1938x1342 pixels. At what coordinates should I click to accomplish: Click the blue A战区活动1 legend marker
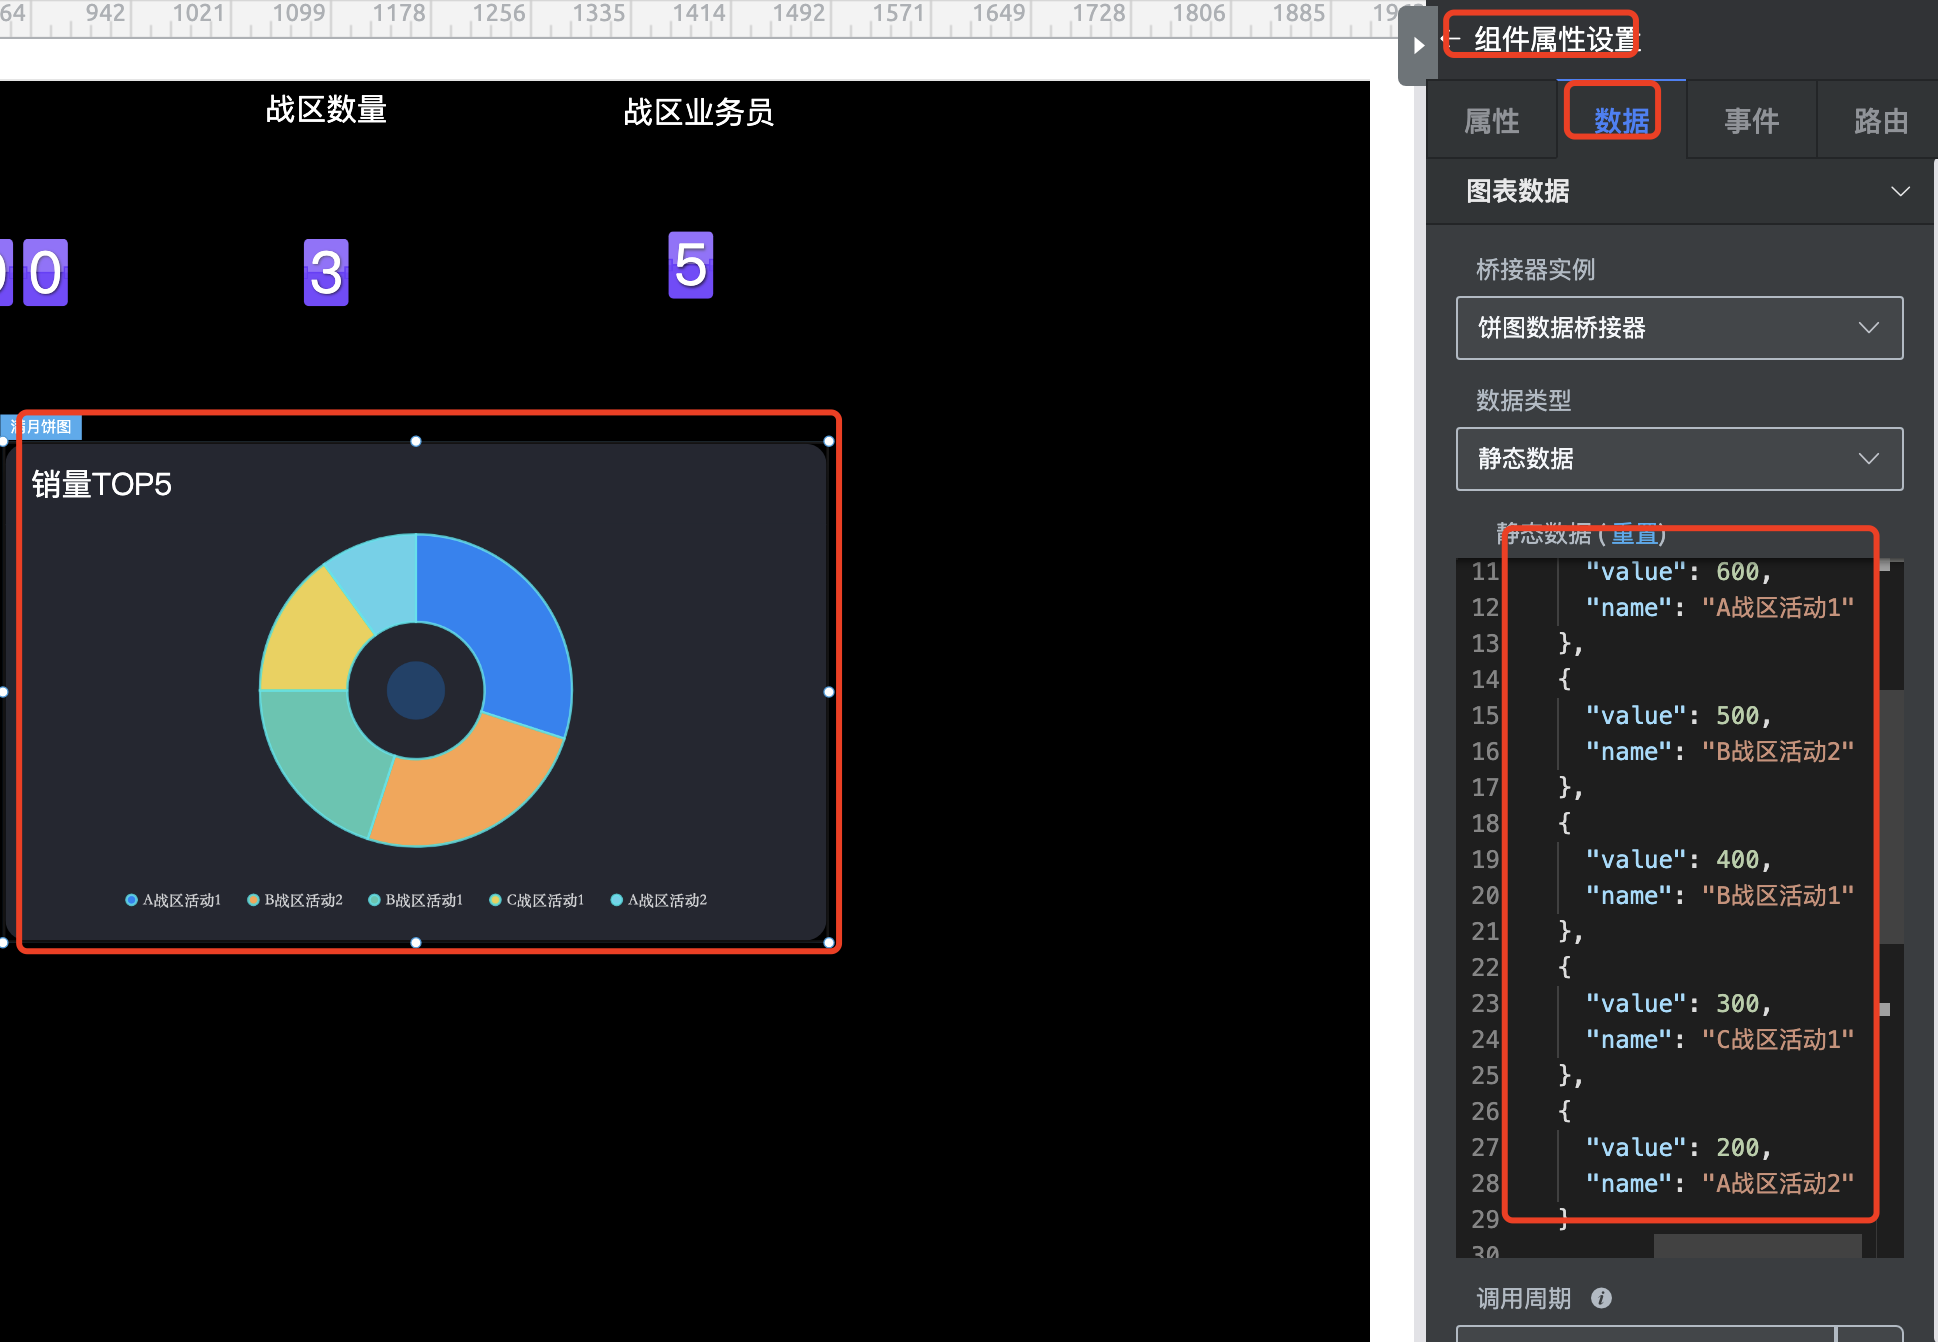[131, 900]
